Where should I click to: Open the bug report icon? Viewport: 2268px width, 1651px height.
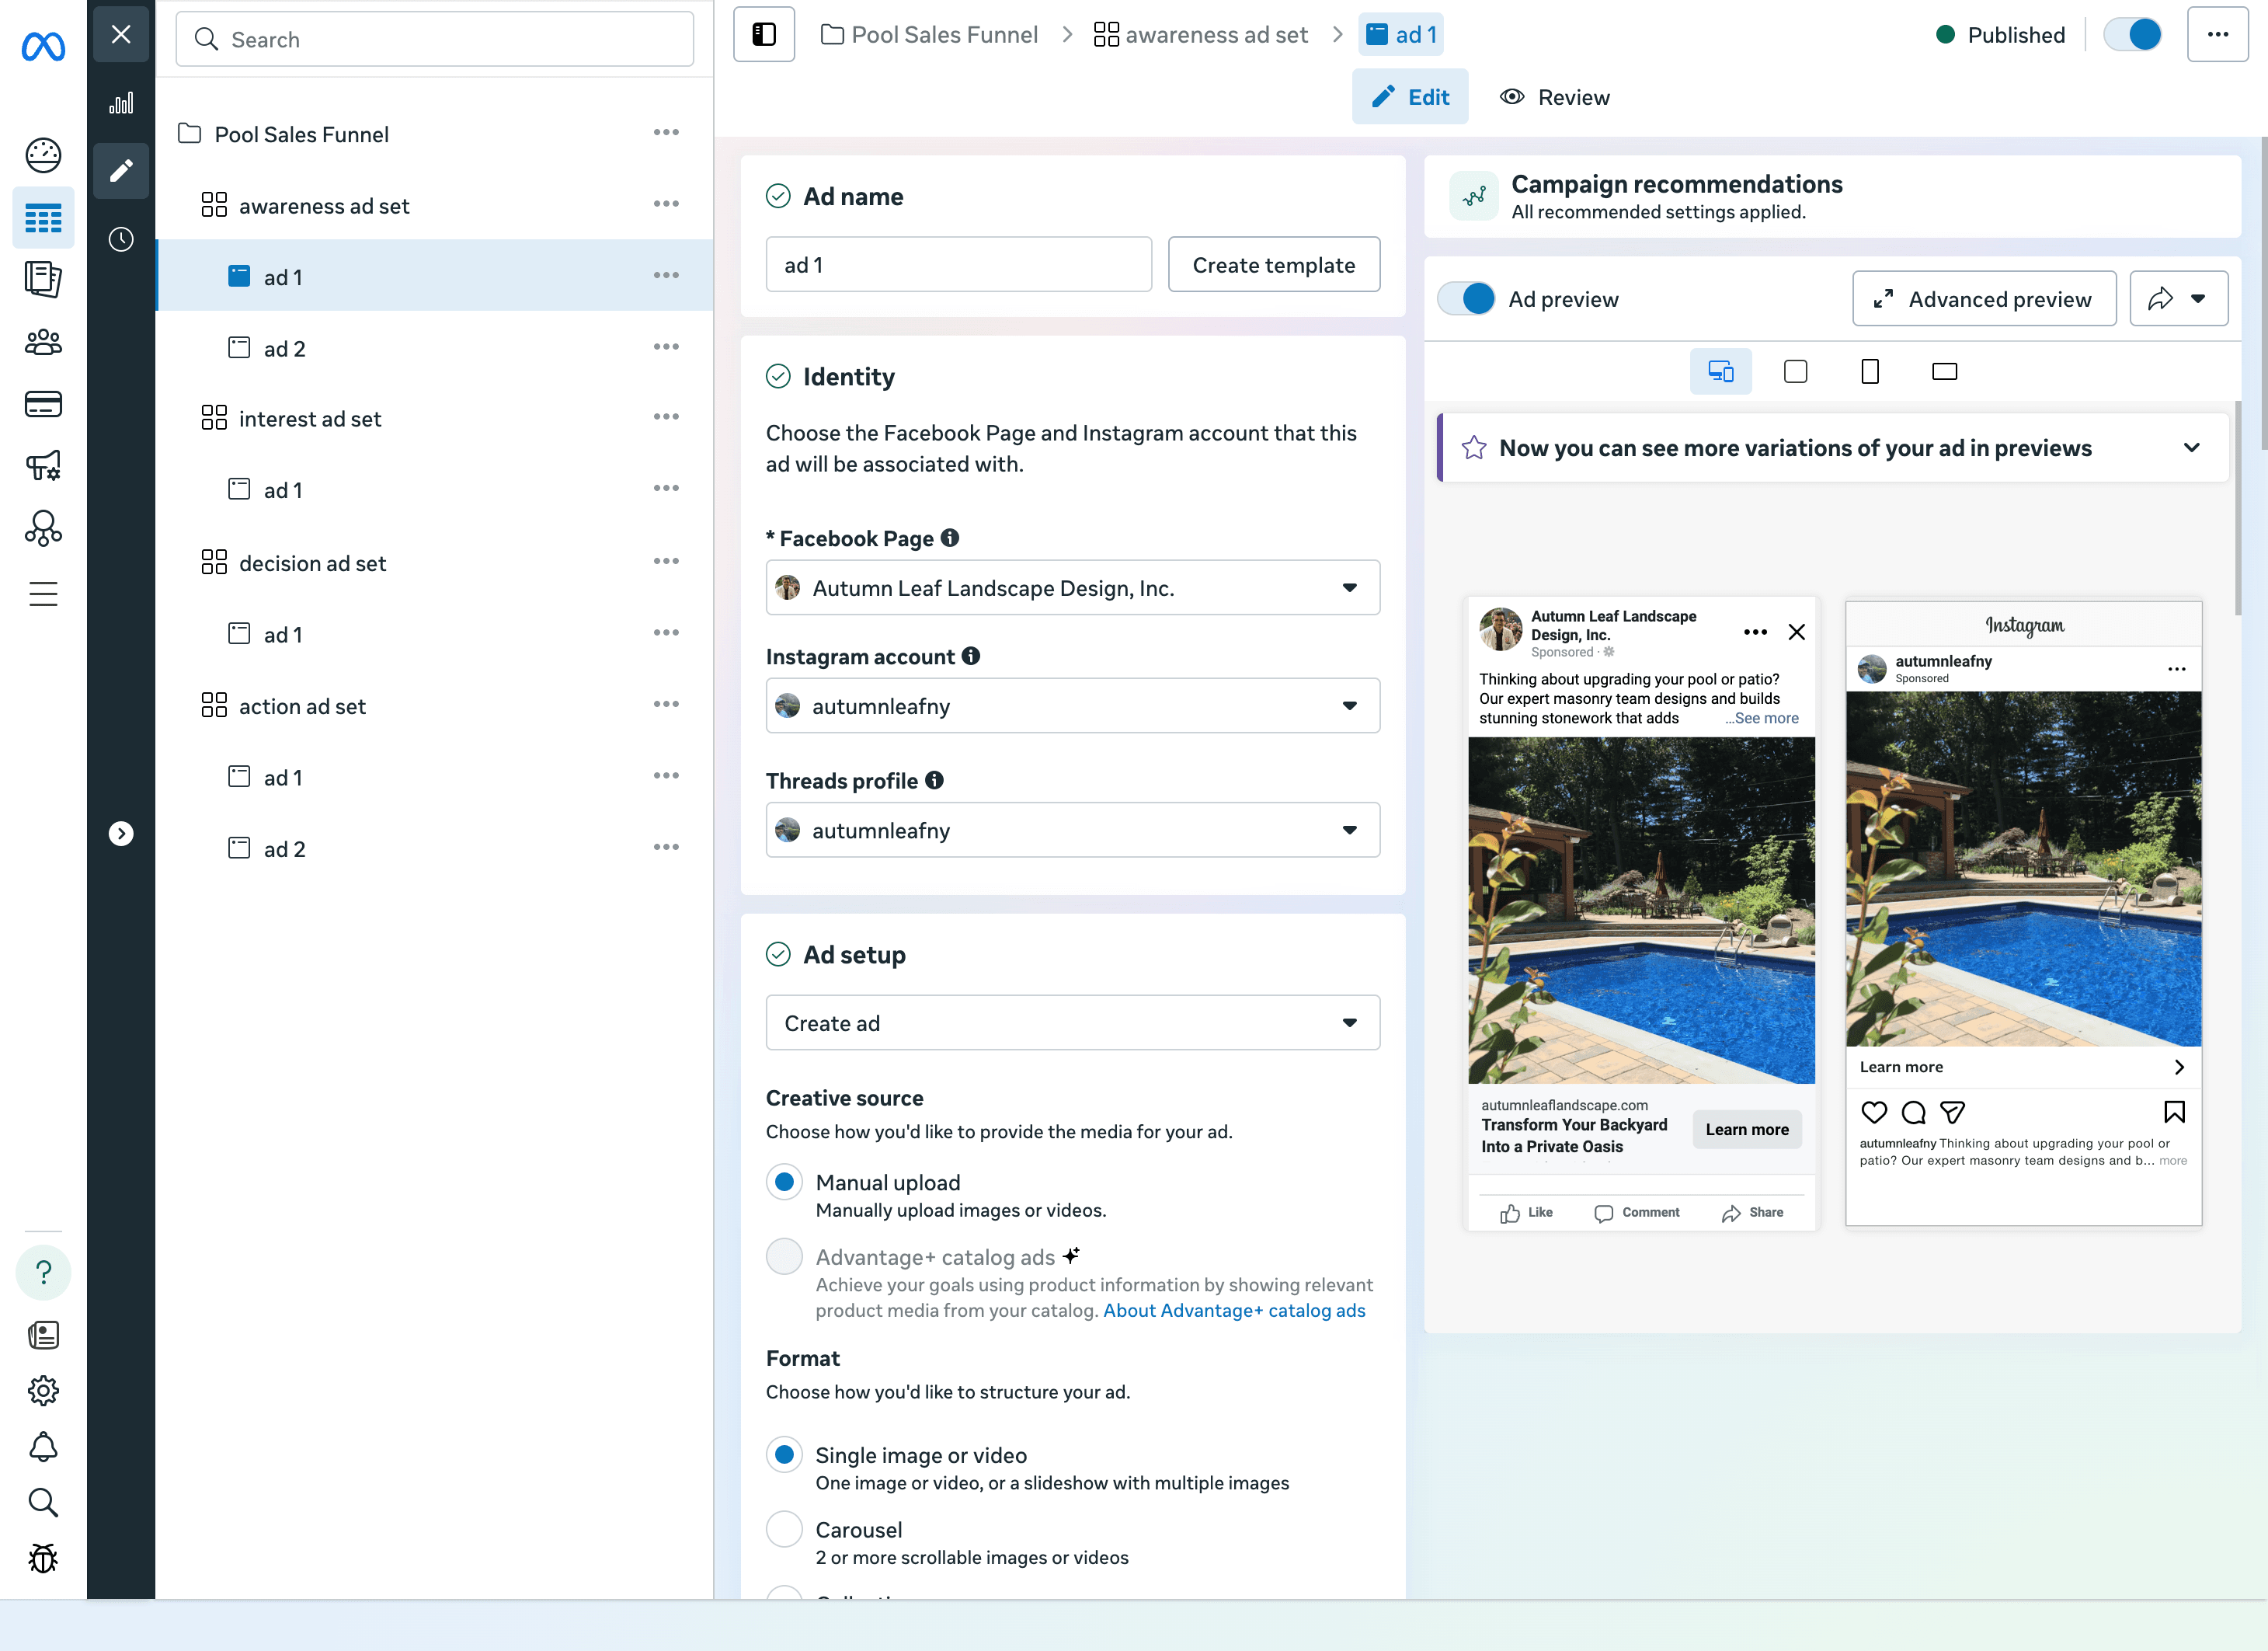43,1558
